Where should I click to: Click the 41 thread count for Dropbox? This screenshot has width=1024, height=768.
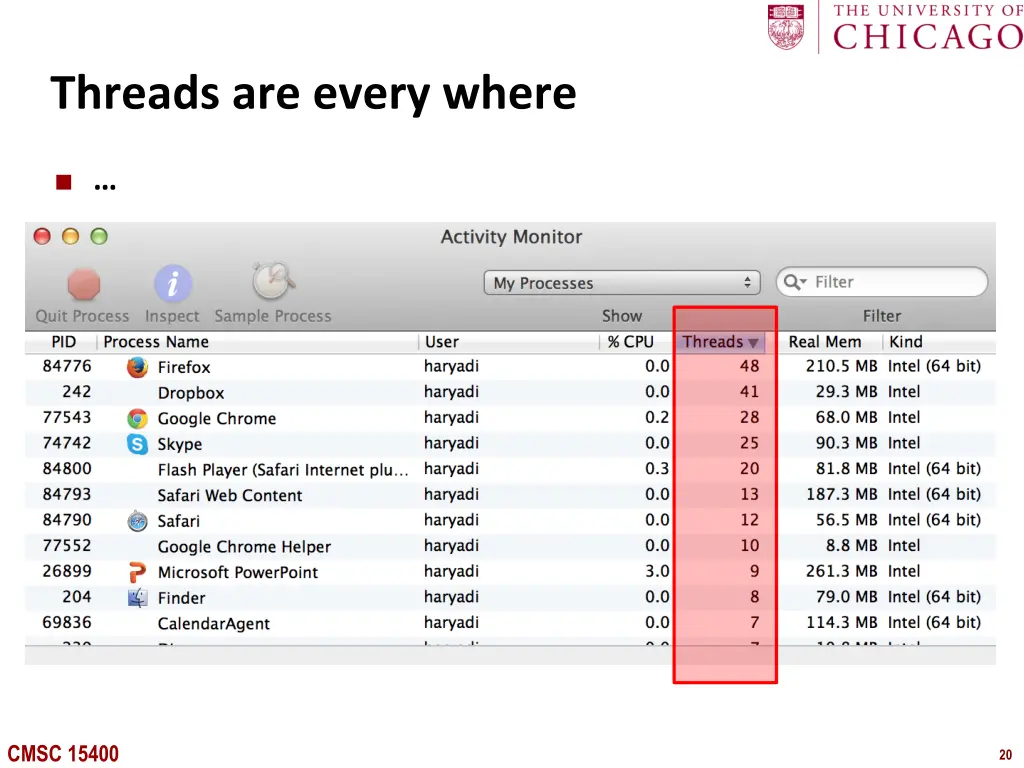[749, 392]
